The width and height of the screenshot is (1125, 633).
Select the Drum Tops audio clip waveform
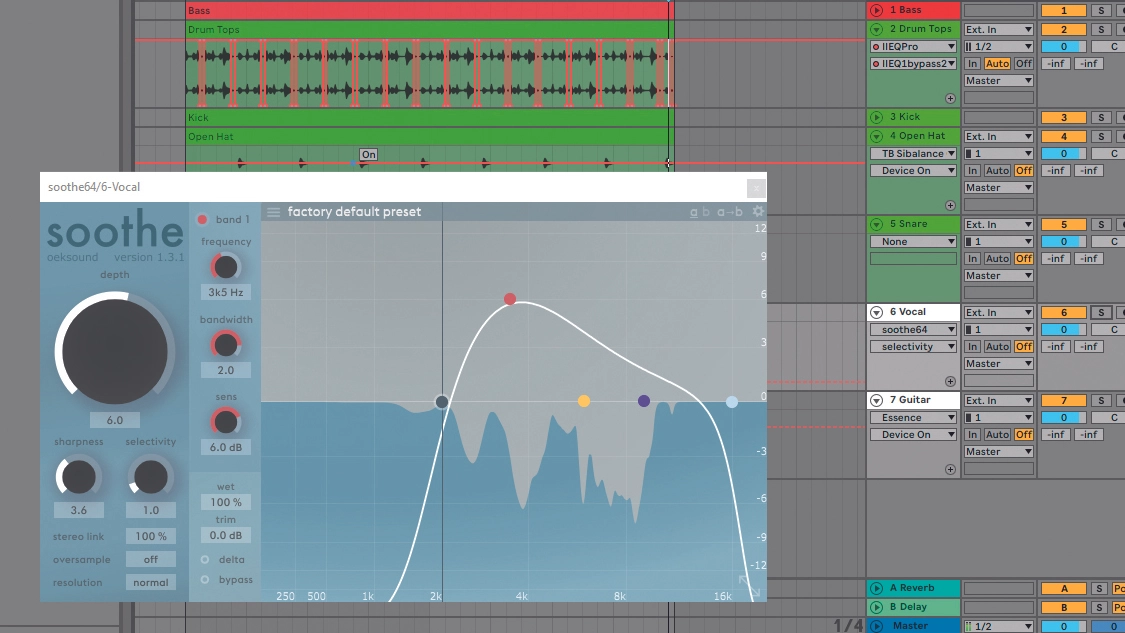(x=428, y=72)
